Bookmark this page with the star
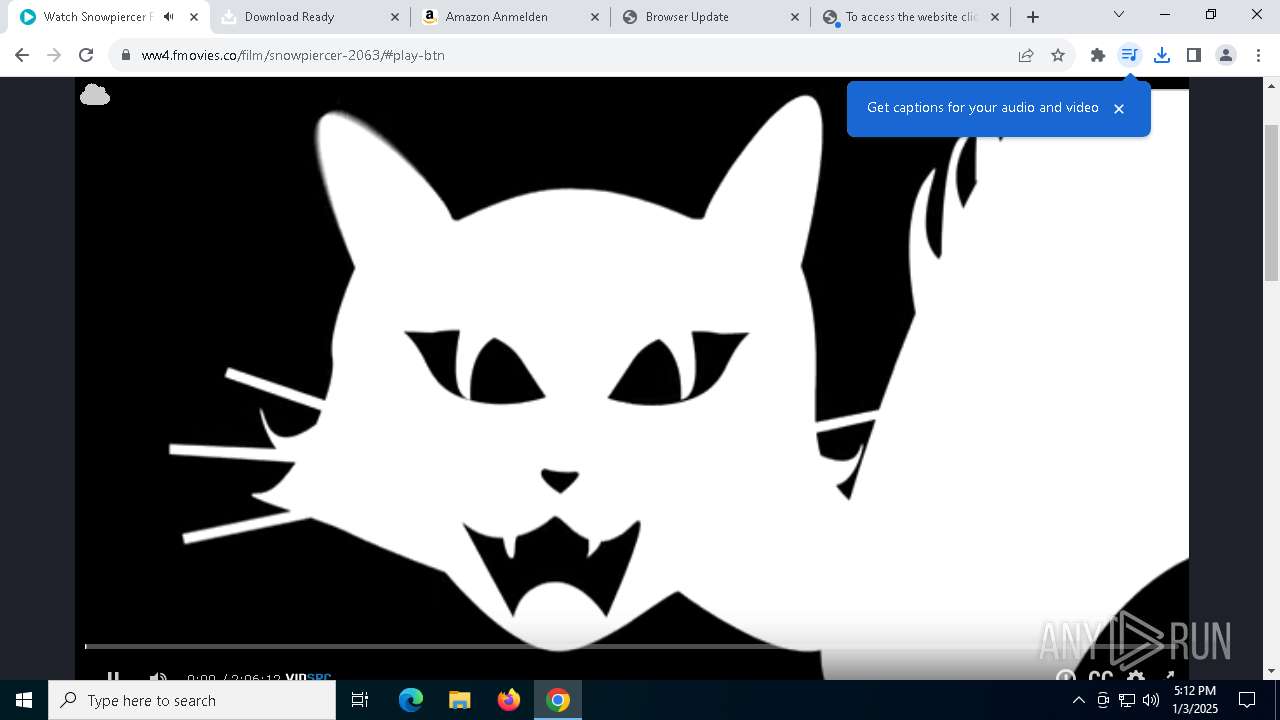The image size is (1280, 720). click(1058, 55)
